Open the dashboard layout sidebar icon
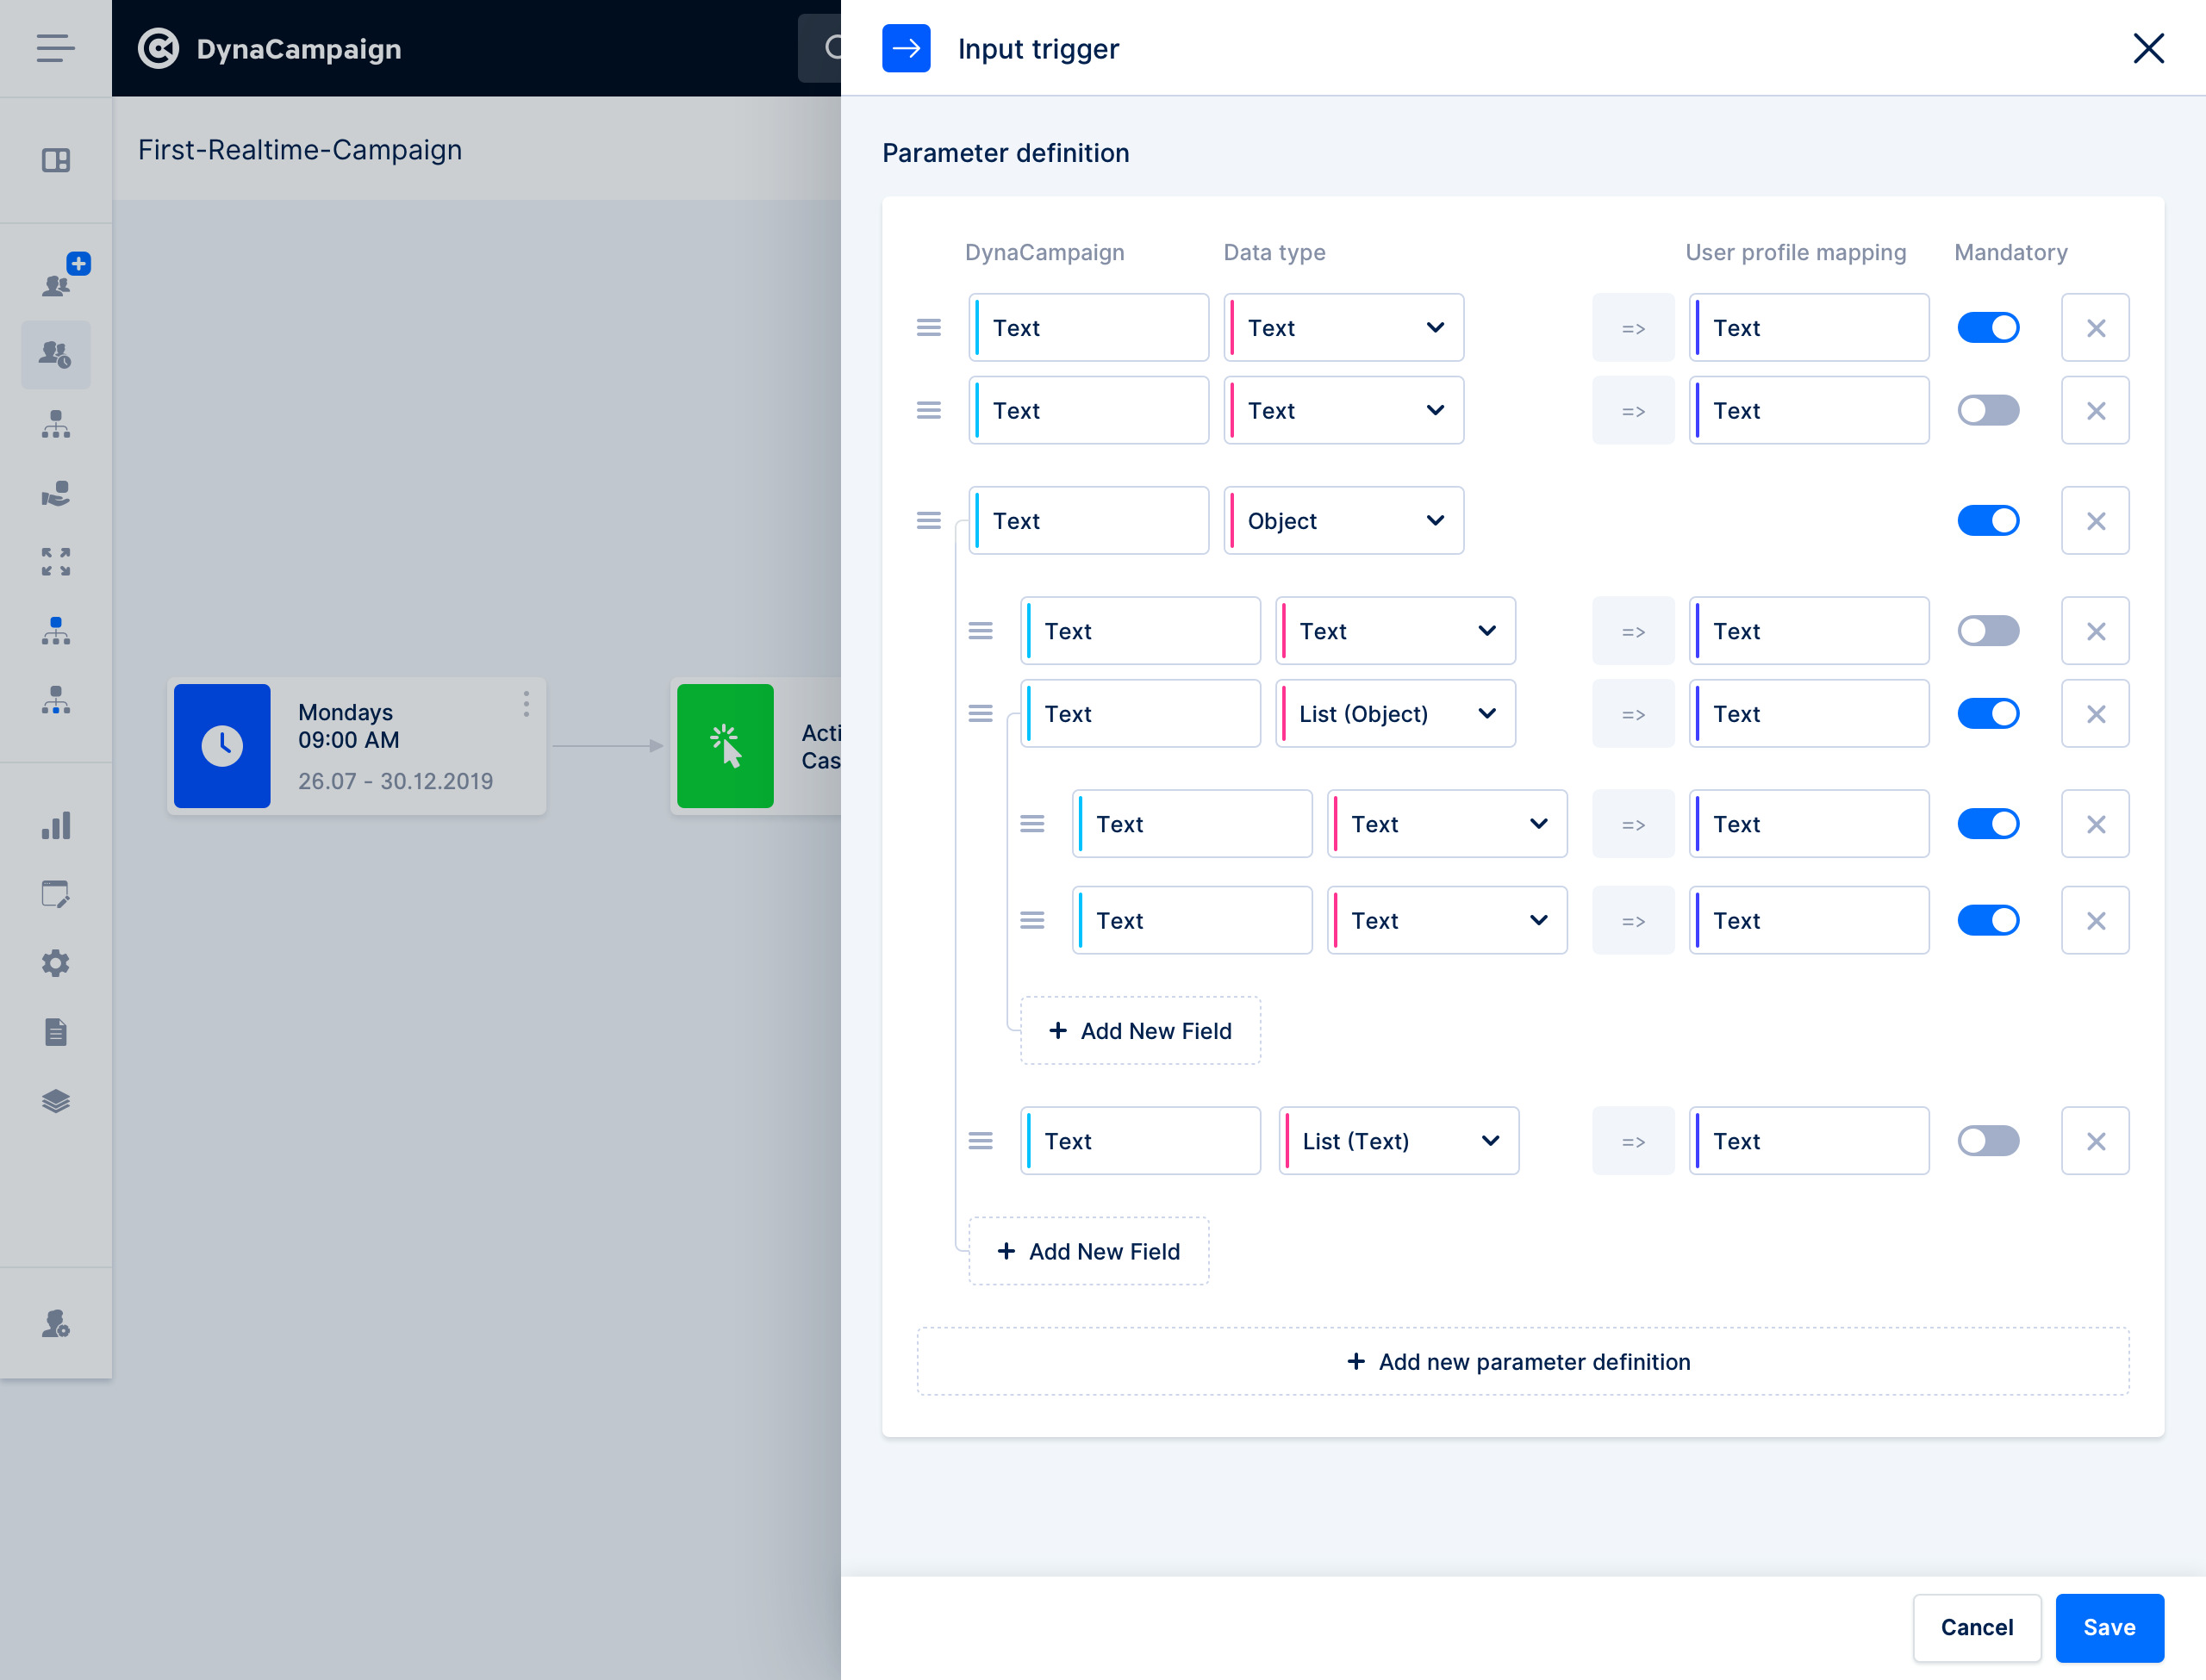The height and width of the screenshot is (1680, 2206). (x=56, y=160)
